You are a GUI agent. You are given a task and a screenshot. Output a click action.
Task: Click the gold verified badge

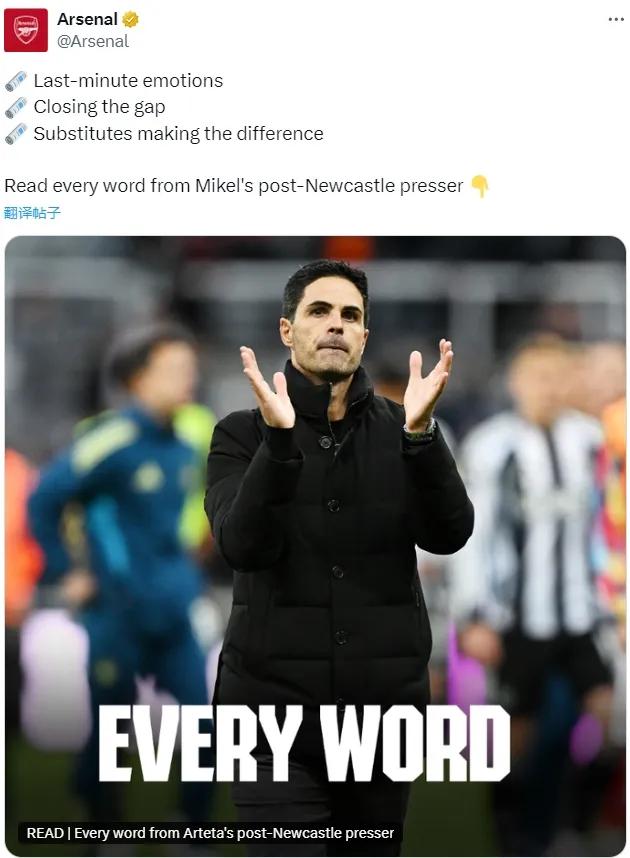pyautogui.click(x=131, y=20)
